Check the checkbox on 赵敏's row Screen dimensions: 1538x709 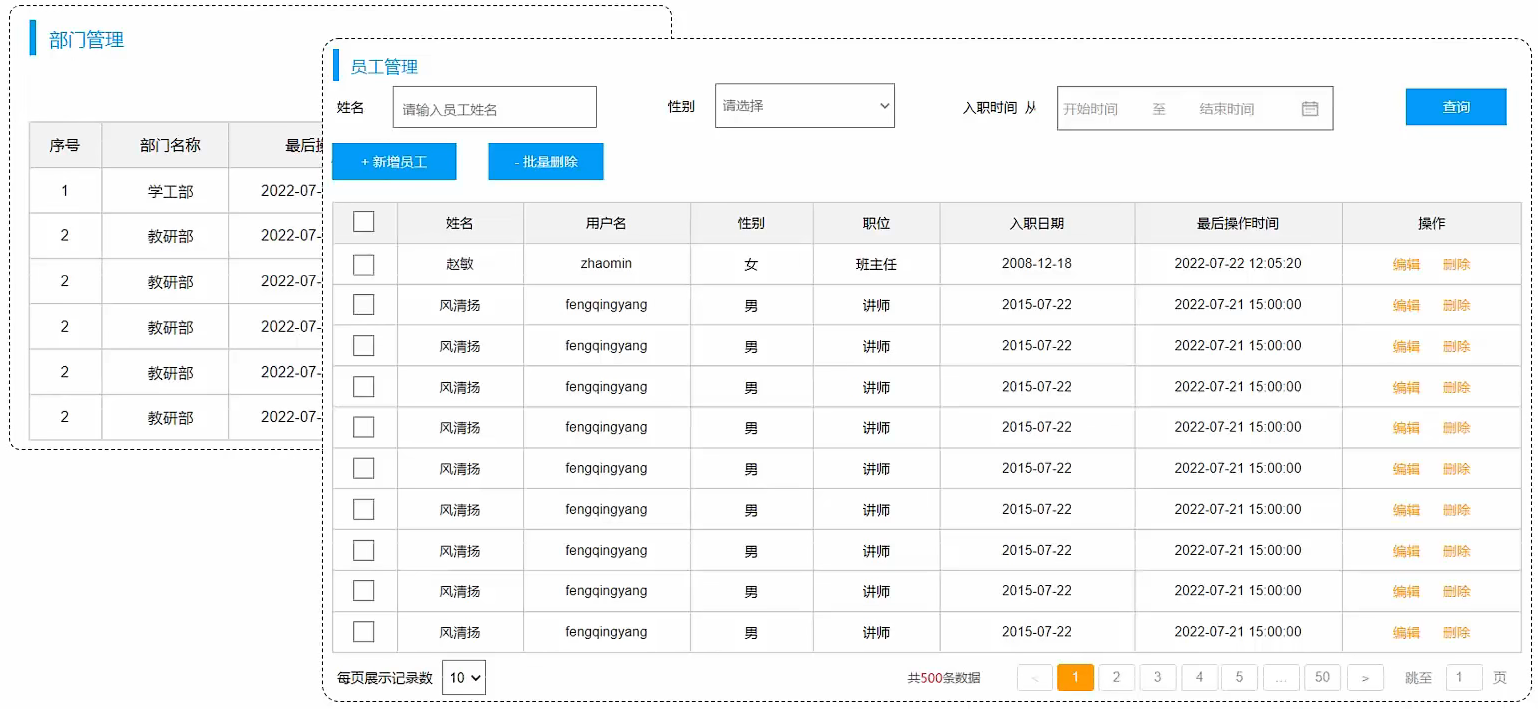tap(362, 263)
